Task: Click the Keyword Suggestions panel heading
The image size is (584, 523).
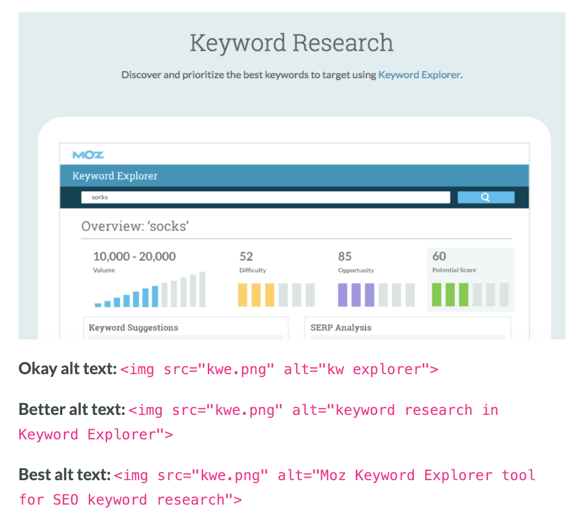Action: coord(133,327)
